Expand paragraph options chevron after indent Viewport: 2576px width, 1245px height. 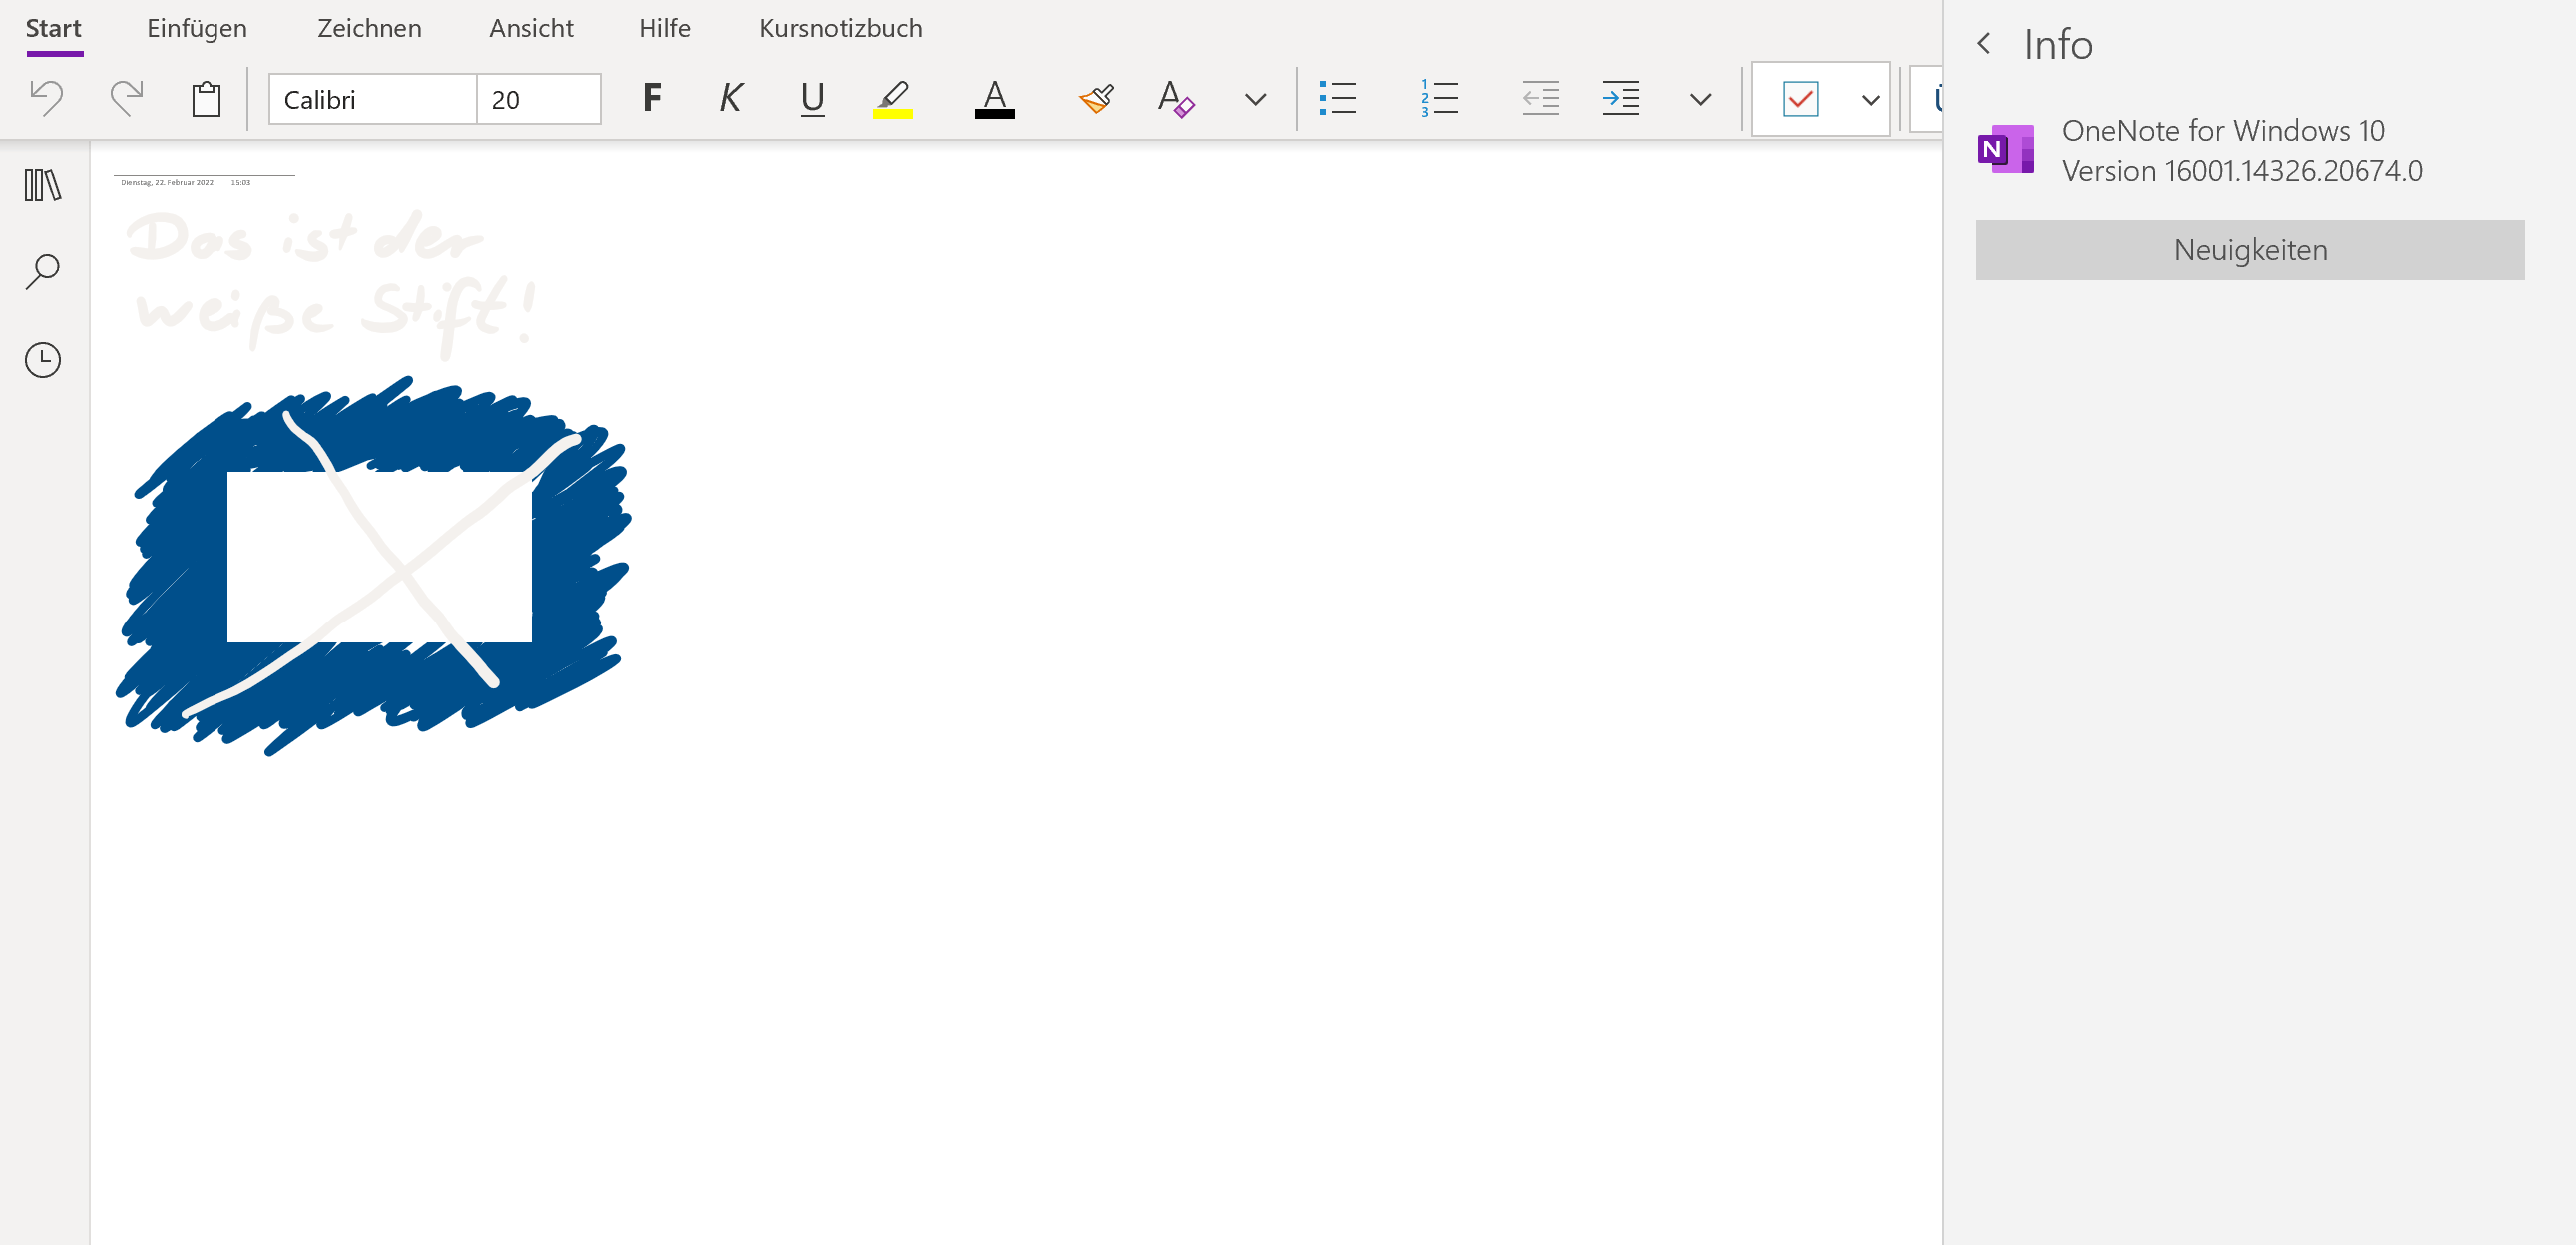(x=1700, y=99)
